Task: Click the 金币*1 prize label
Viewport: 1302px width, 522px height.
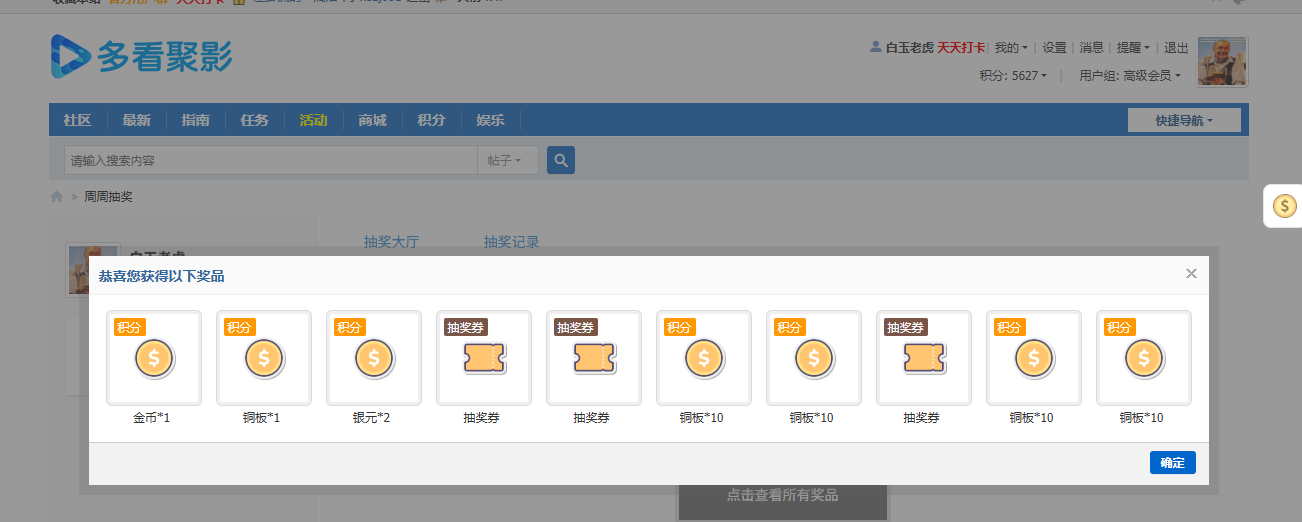Action: (x=152, y=418)
